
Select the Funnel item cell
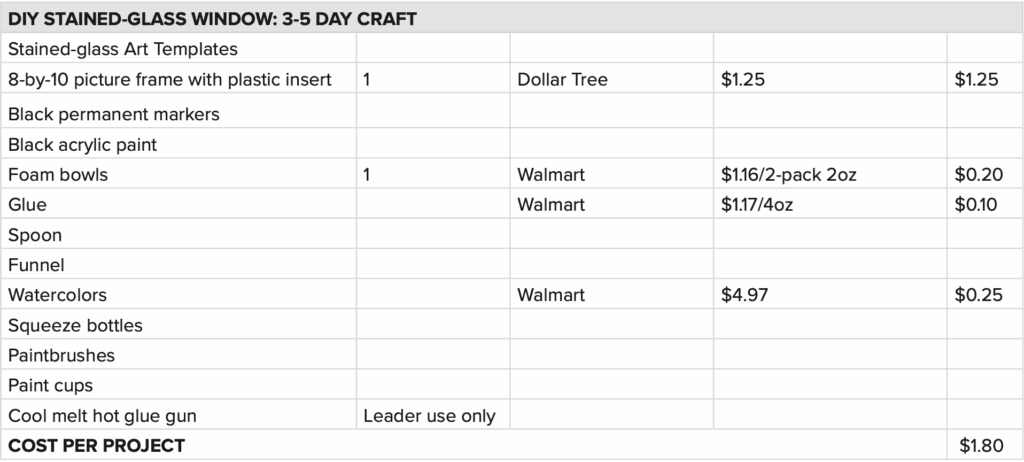click(x=36, y=266)
